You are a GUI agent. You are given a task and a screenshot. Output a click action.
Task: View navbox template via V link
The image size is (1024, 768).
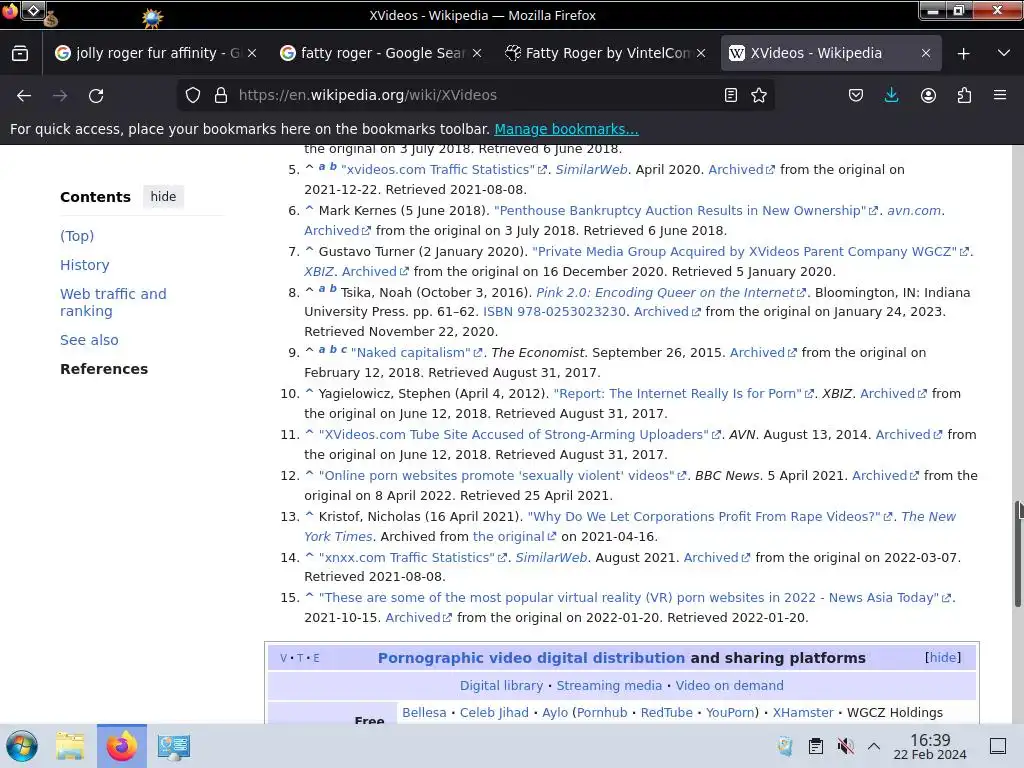(x=283, y=658)
